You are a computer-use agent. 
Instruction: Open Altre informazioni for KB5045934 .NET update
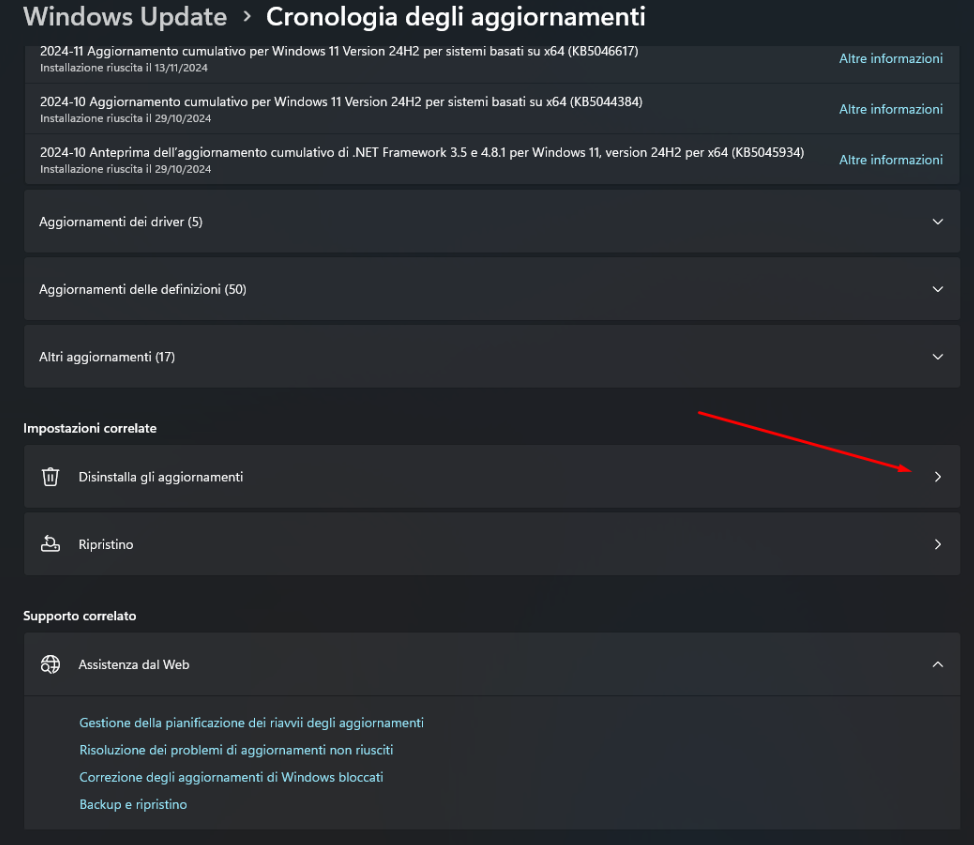890,160
